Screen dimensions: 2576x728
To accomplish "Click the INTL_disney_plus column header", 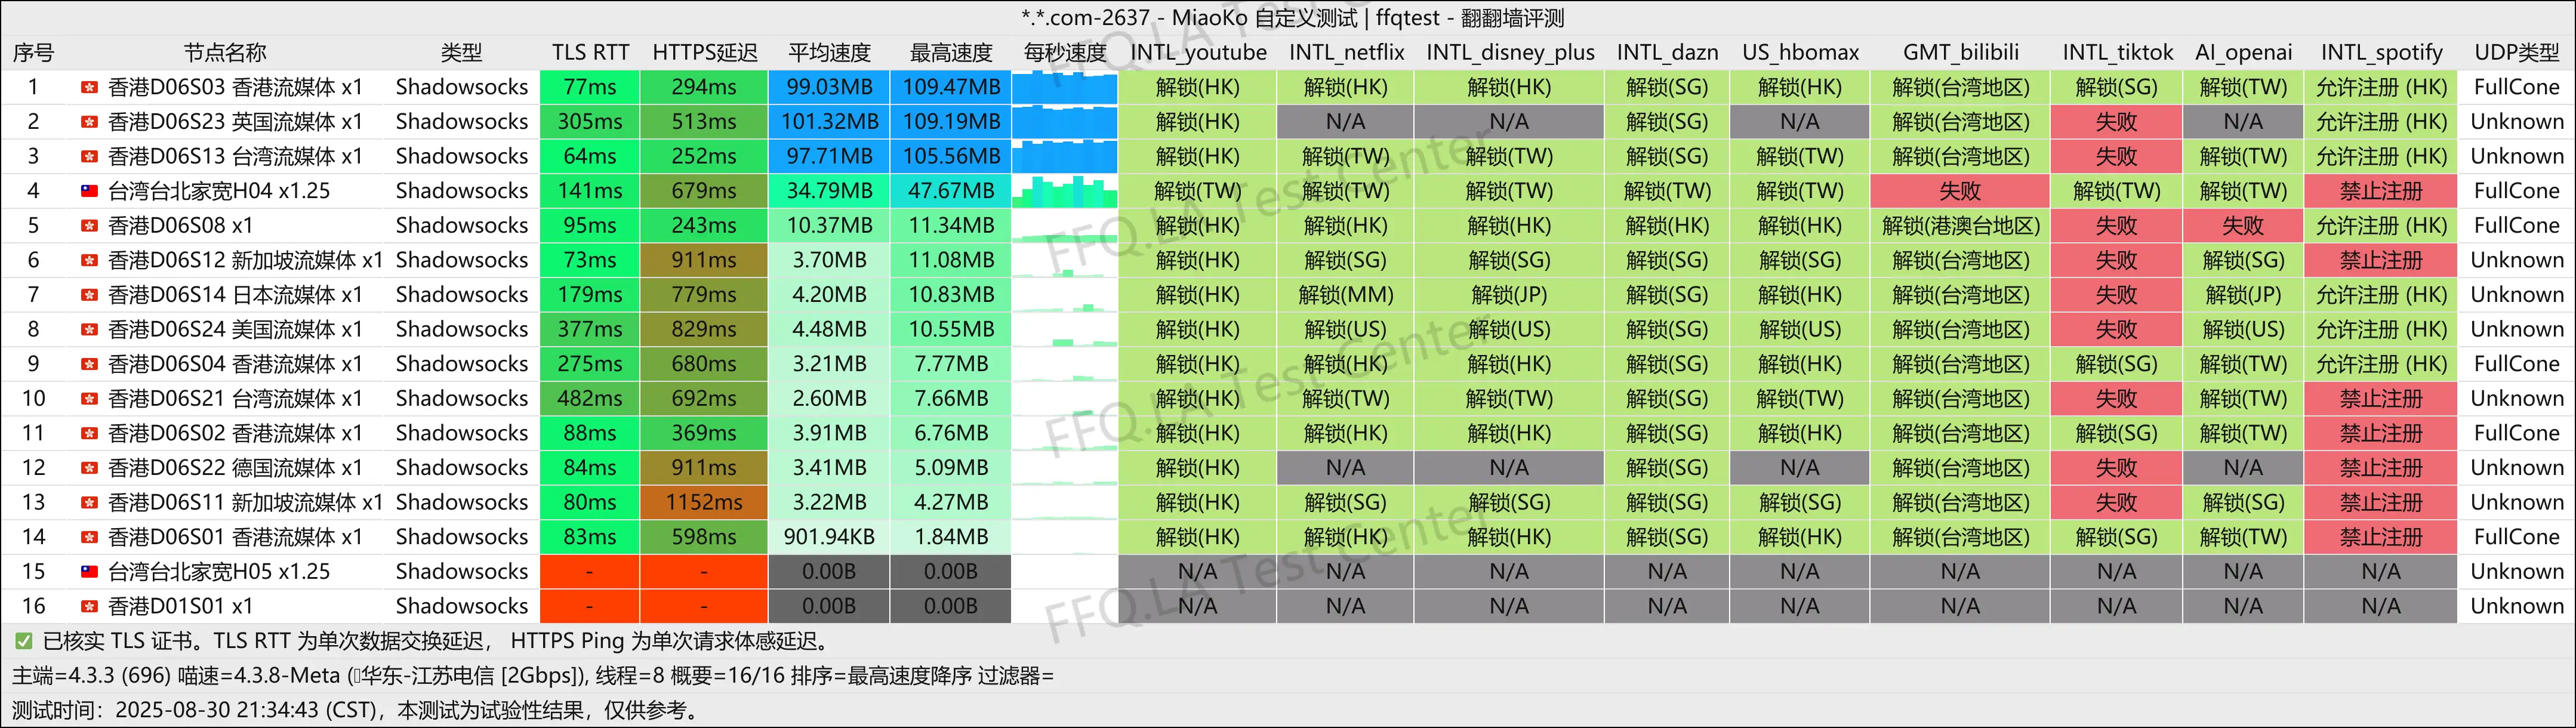I will pos(1510,53).
